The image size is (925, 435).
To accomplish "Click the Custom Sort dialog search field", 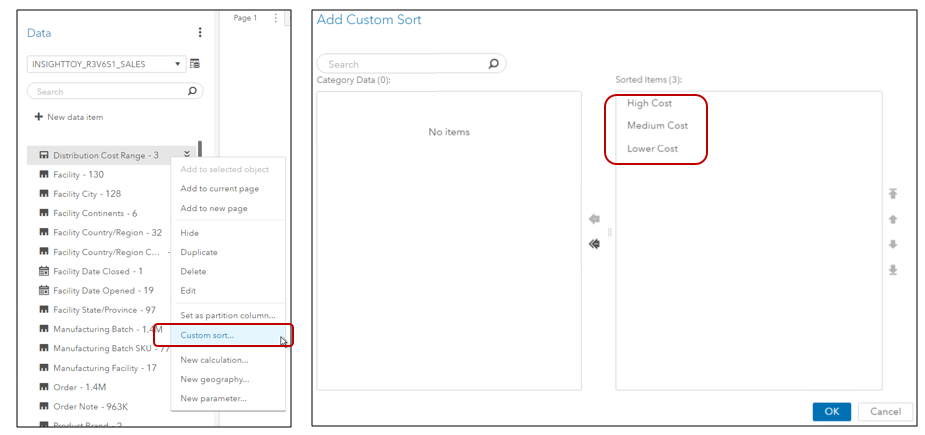I will [x=410, y=64].
